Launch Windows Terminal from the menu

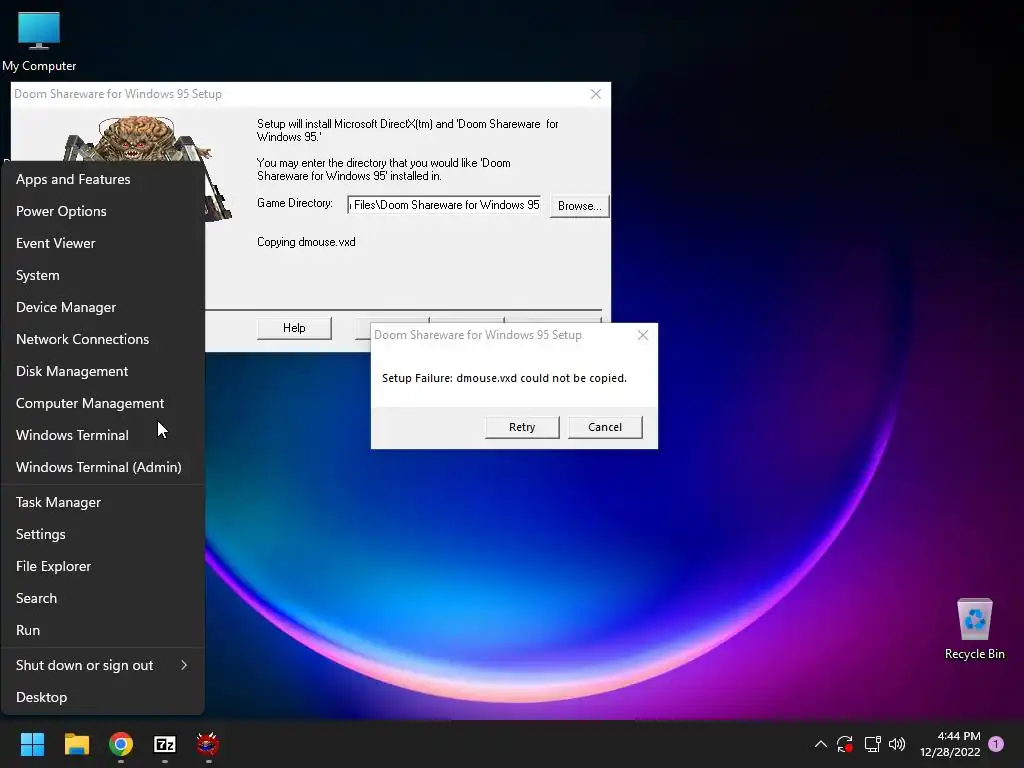point(103,435)
